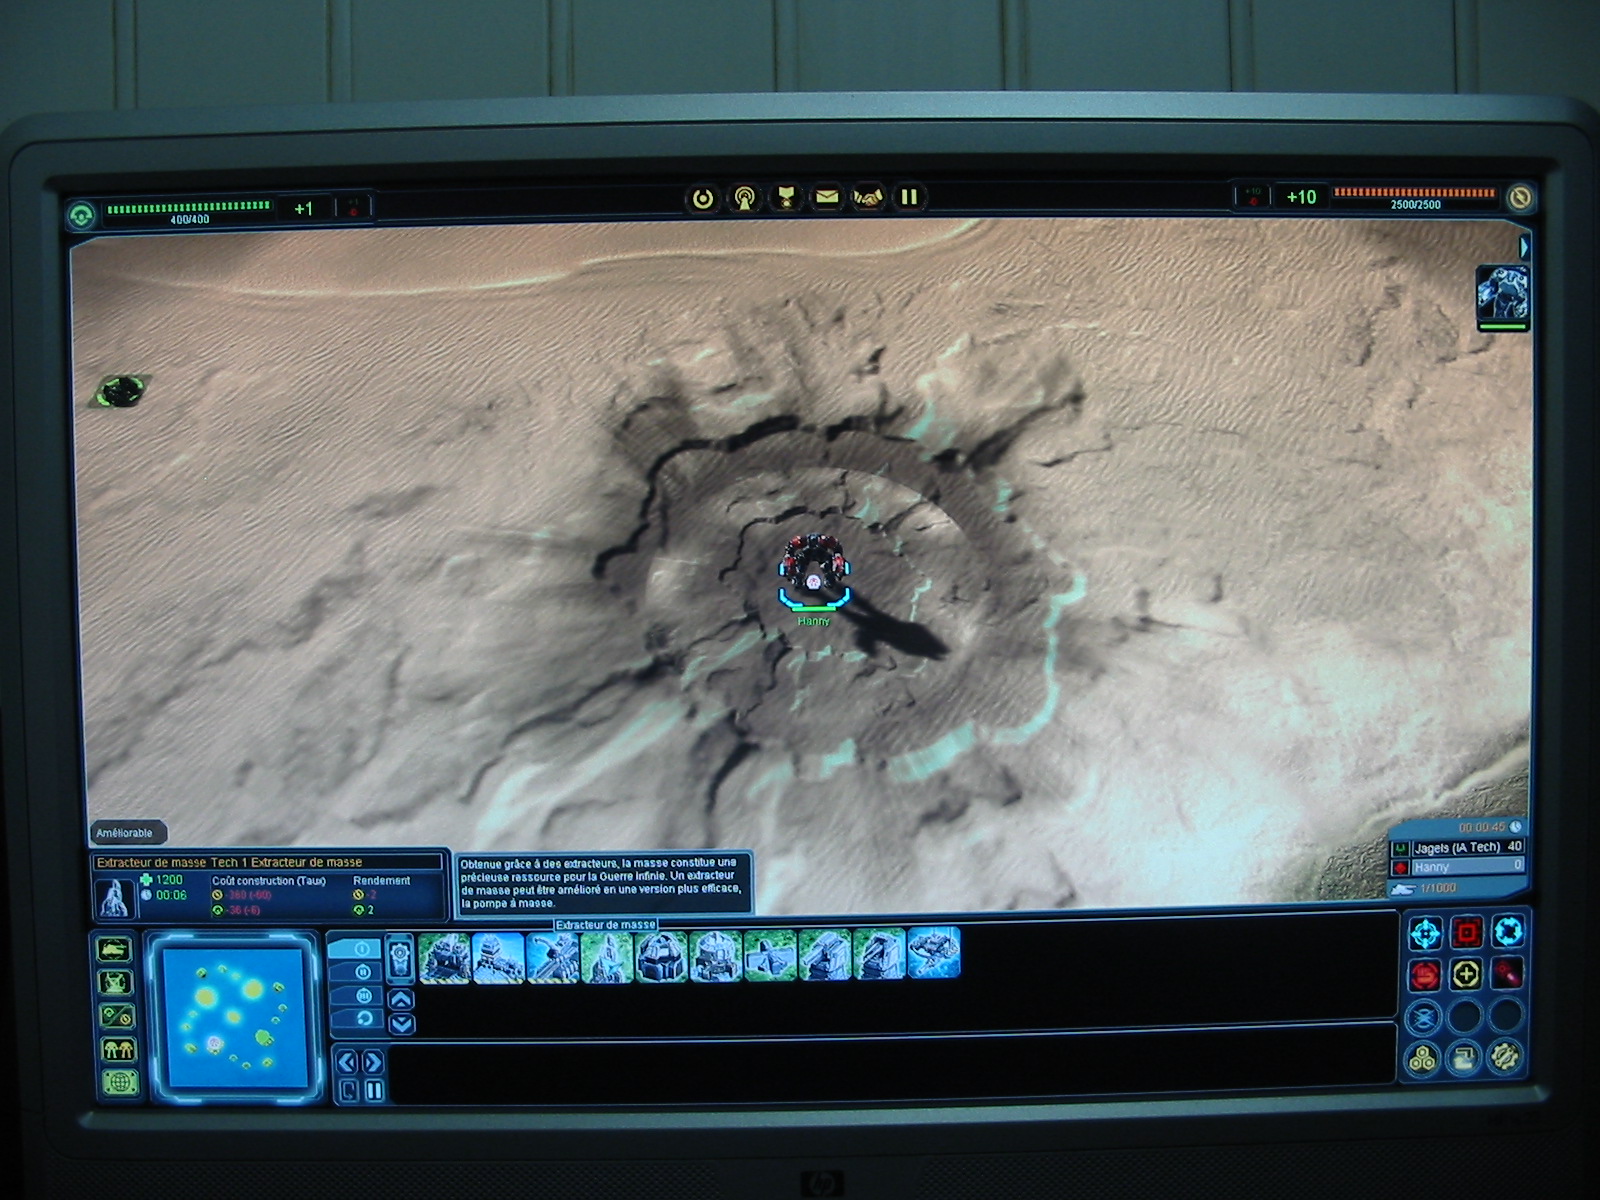Click the construction gear icon beside tech tabs
This screenshot has width=1600, height=1200.
pos(400,961)
